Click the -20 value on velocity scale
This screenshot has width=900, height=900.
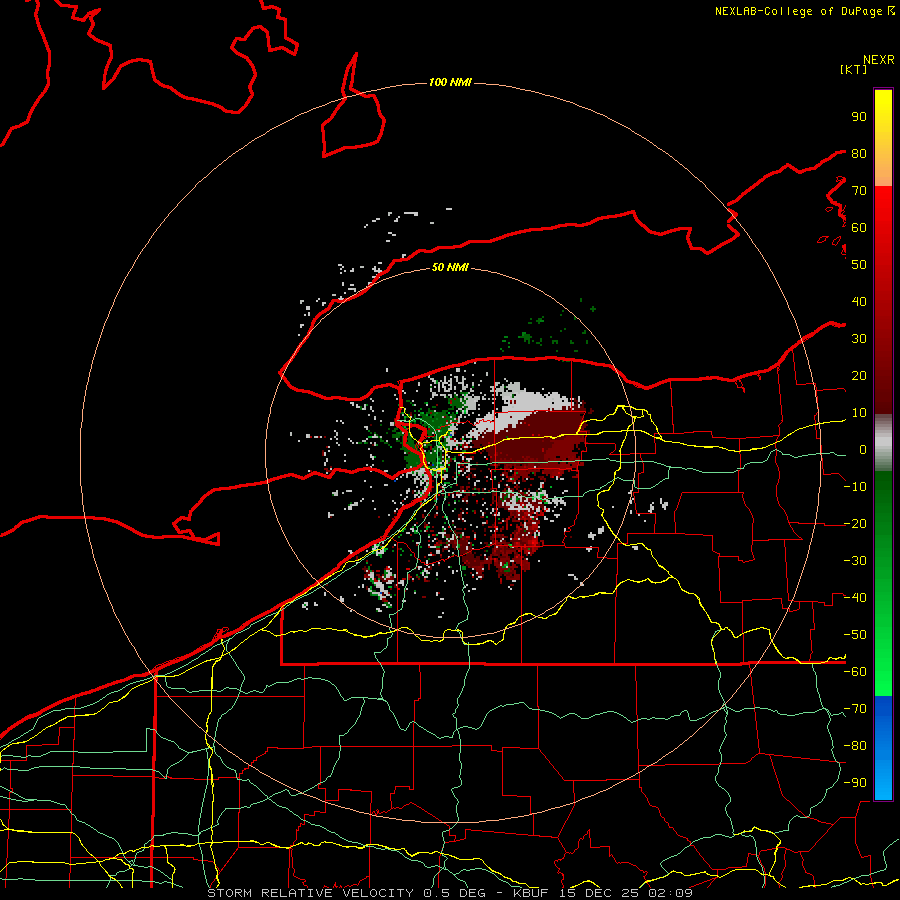click(855, 523)
